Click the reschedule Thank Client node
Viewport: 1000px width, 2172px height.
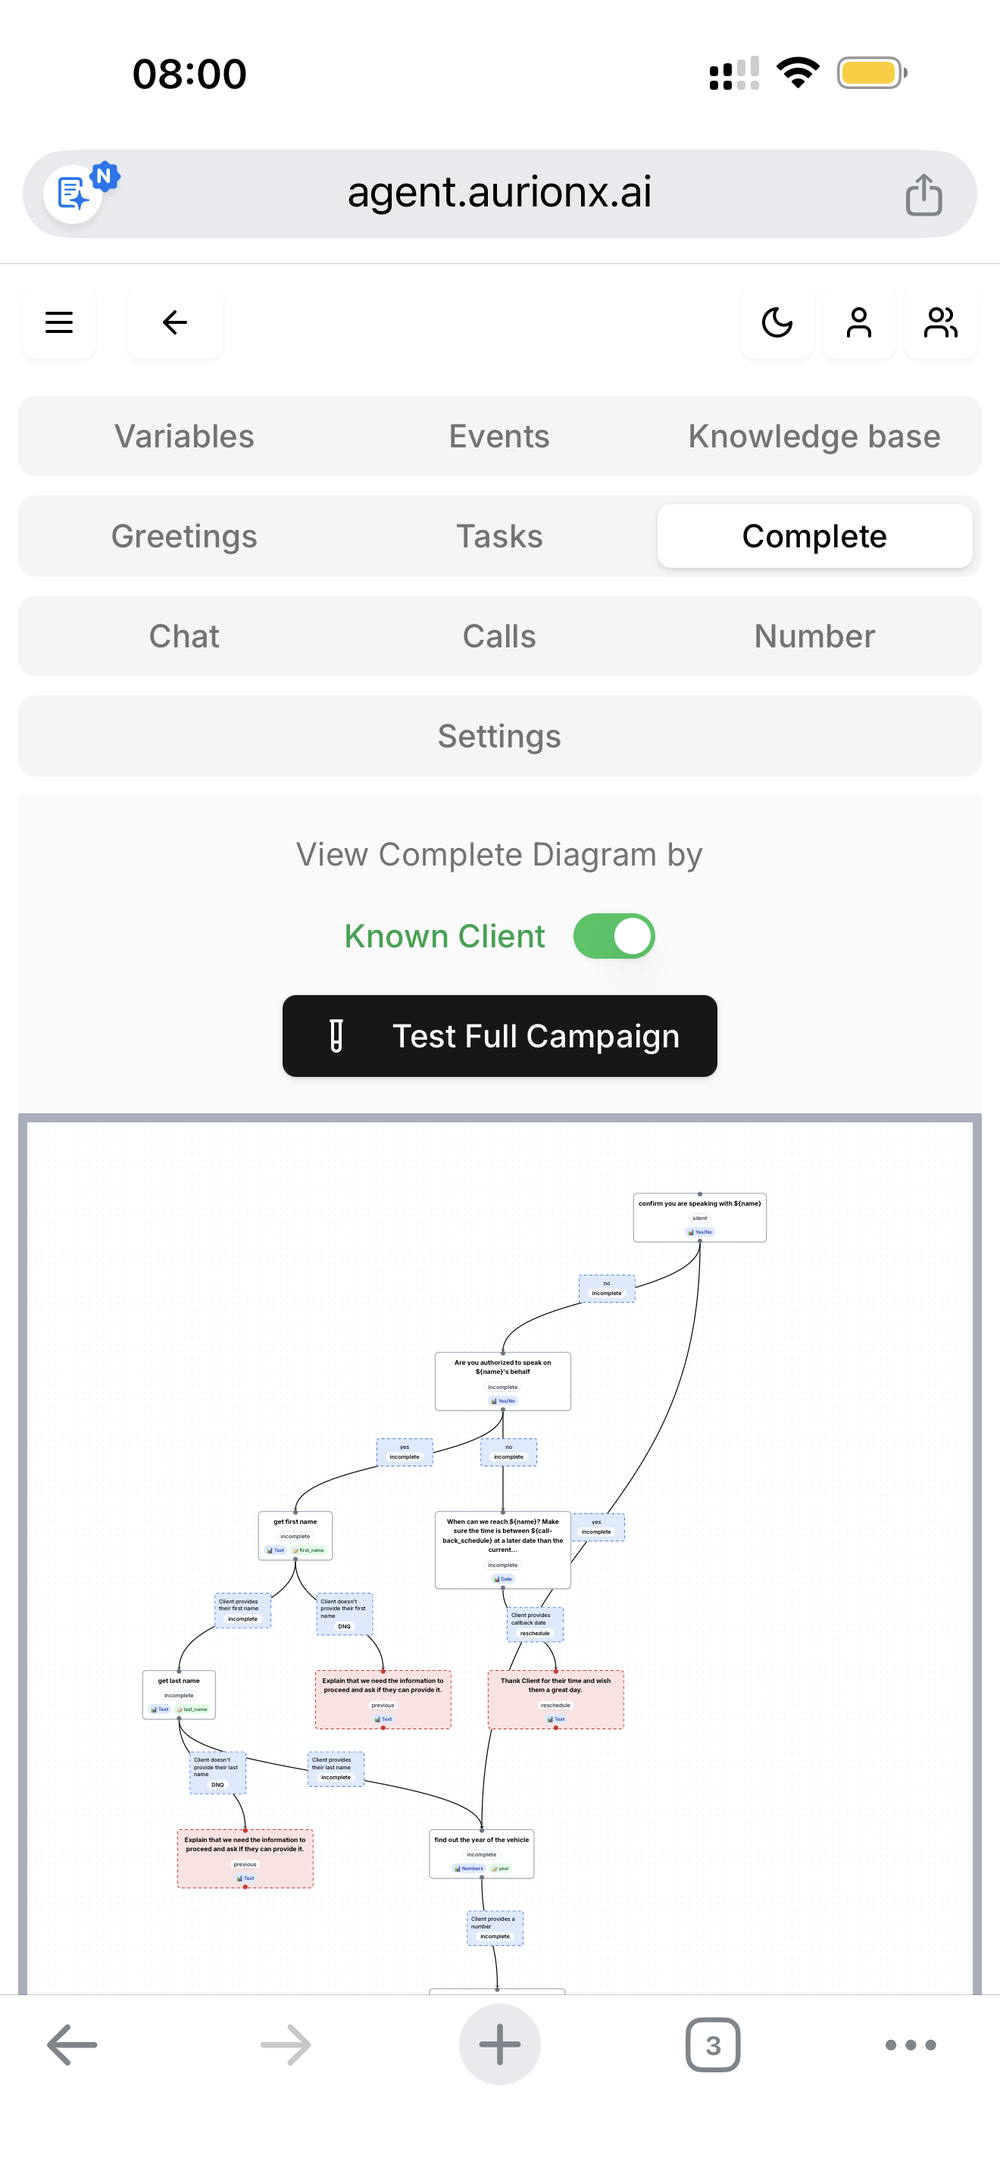click(556, 1697)
